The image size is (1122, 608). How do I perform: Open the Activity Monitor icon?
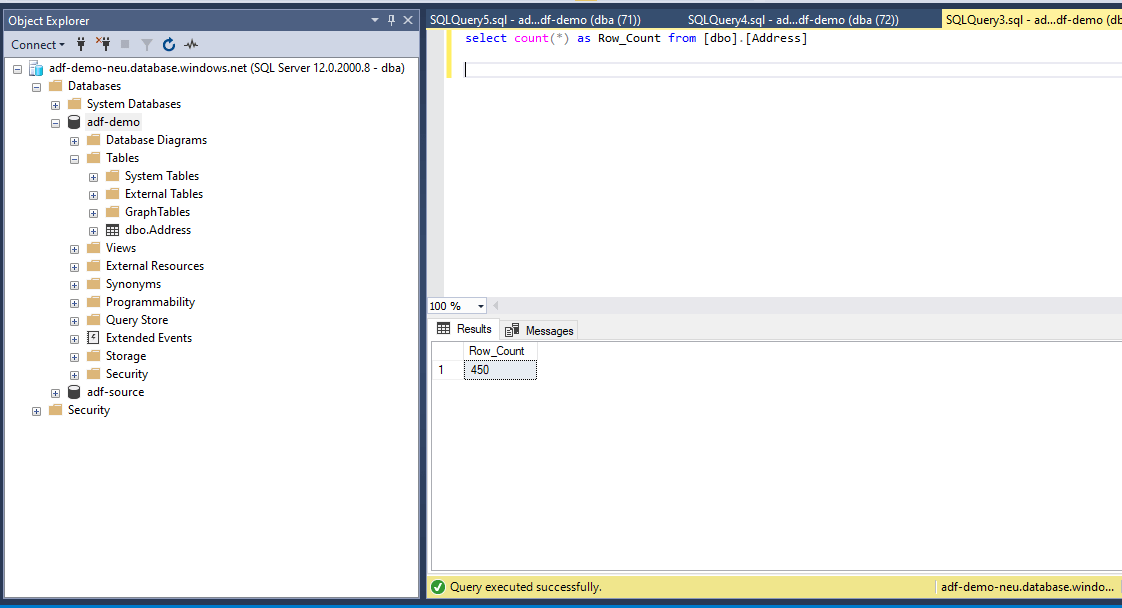click(191, 44)
